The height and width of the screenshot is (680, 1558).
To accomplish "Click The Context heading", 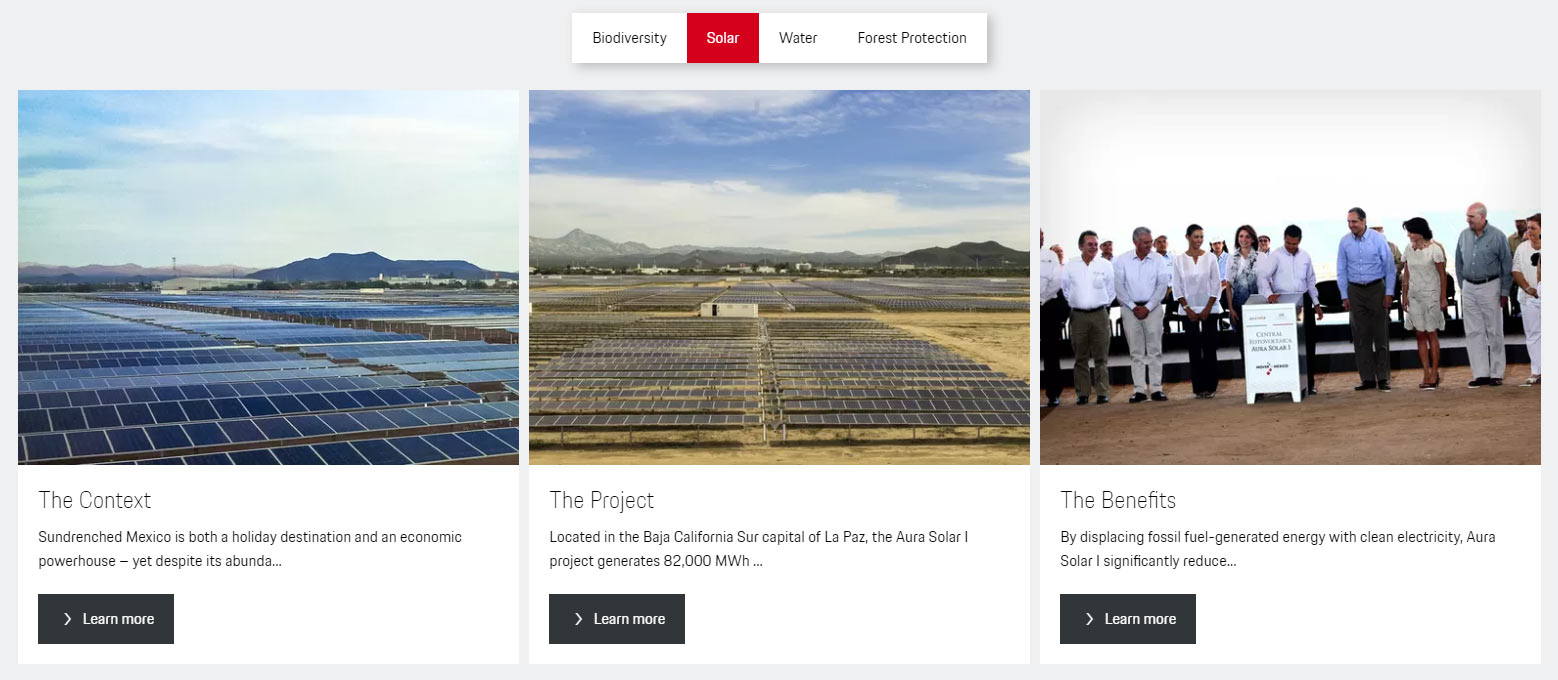I will click(95, 500).
